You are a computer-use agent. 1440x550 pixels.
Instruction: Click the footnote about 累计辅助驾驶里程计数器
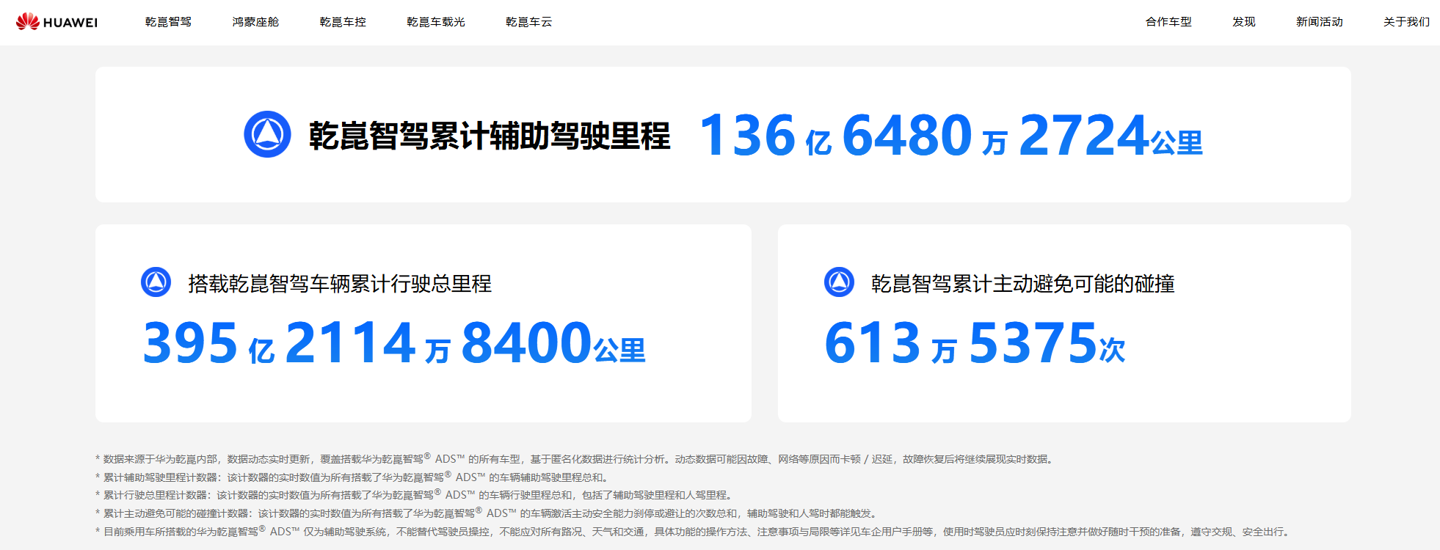352,477
